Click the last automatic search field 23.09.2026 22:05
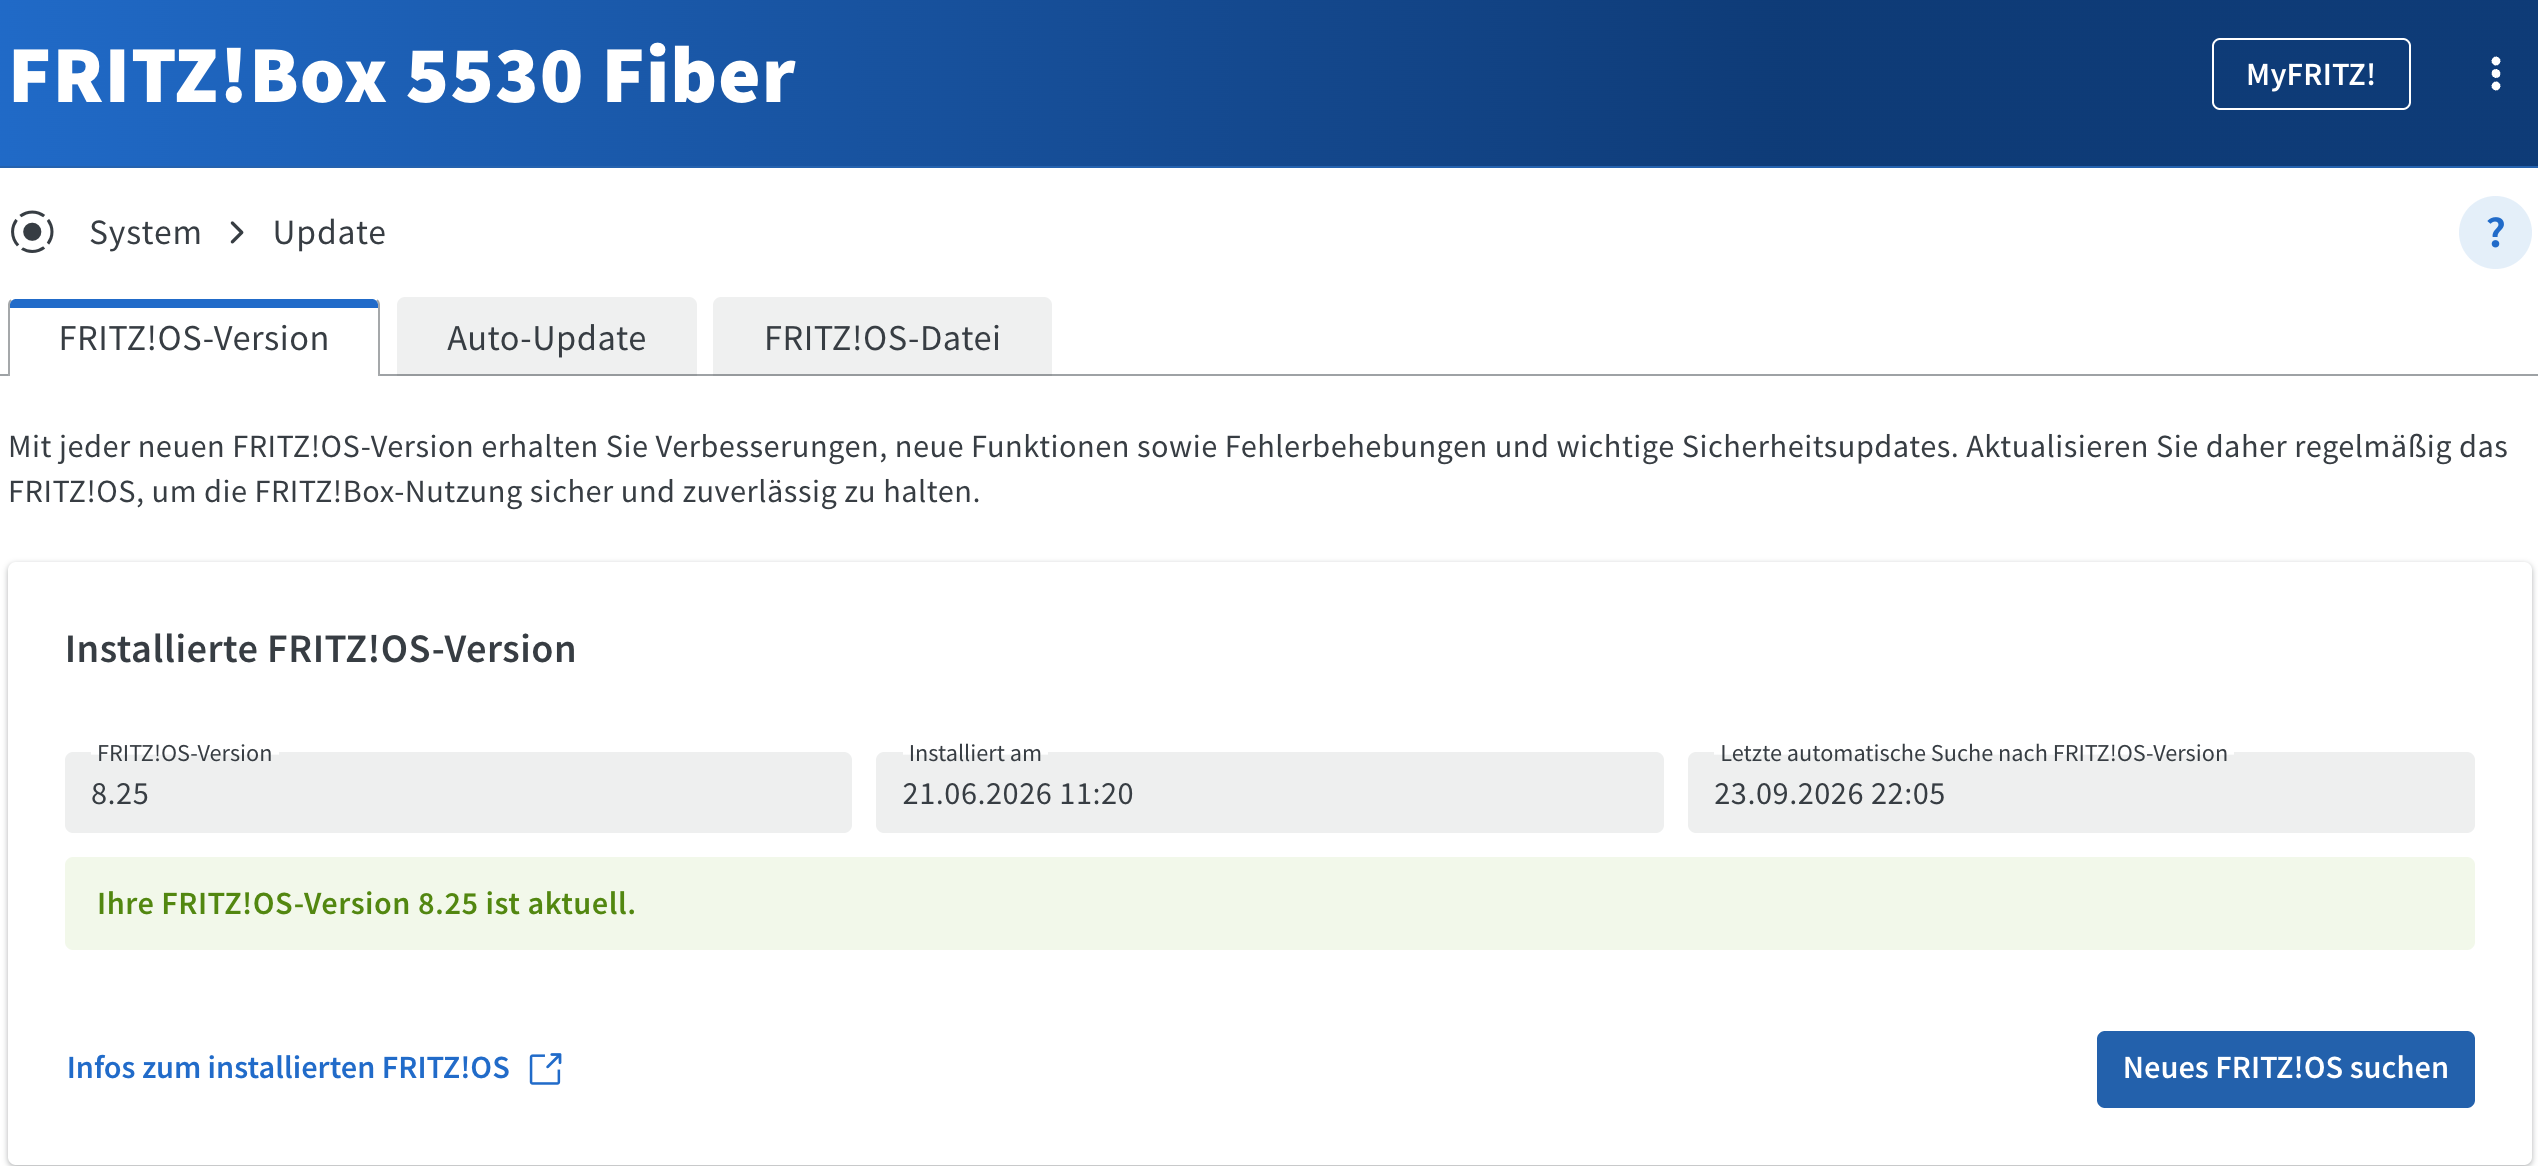Screen dimensions: 2538x1166 2080,792
